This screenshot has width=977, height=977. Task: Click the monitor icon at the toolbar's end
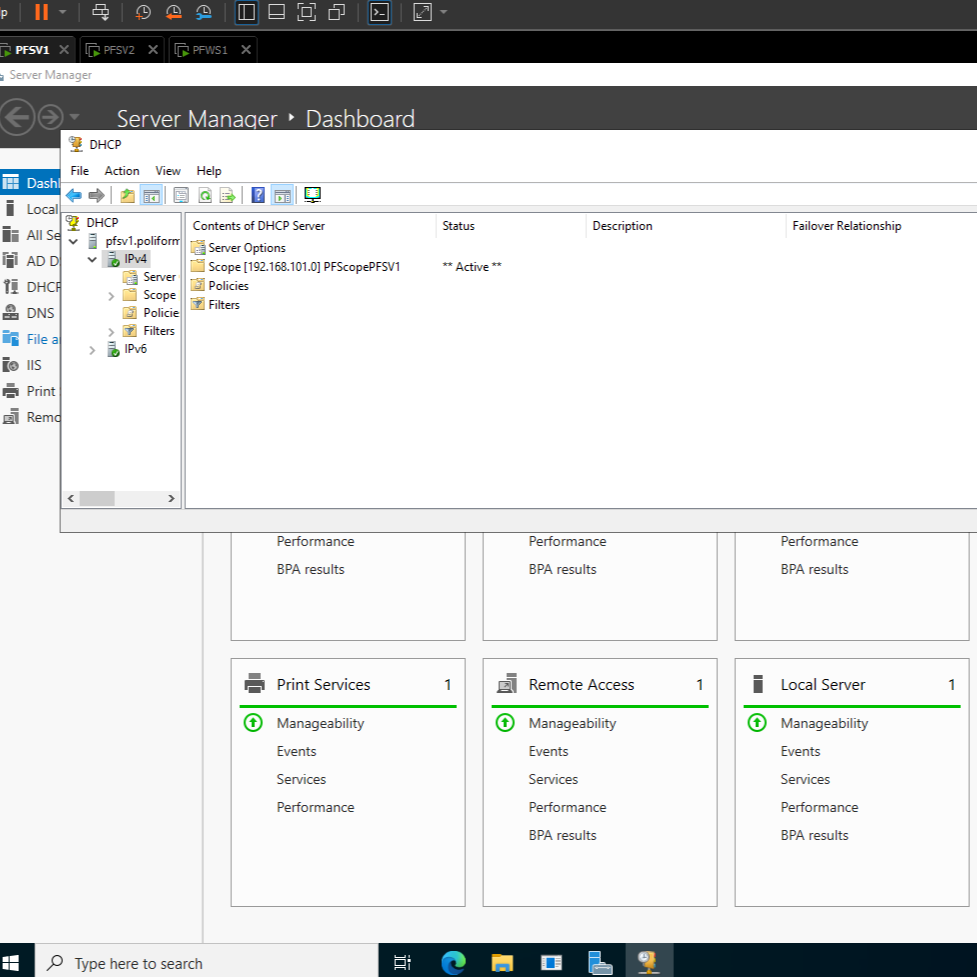[x=312, y=195]
